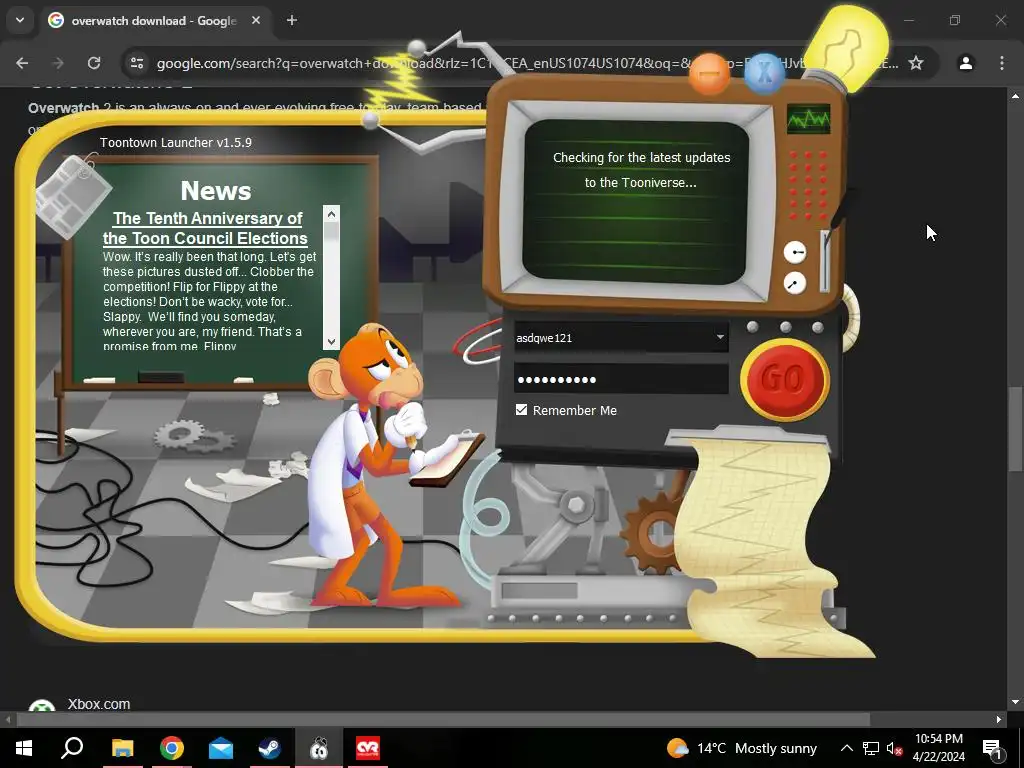The width and height of the screenshot is (1024, 768).
Task: Select the overwatch download Google tab
Action: (x=155, y=20)
